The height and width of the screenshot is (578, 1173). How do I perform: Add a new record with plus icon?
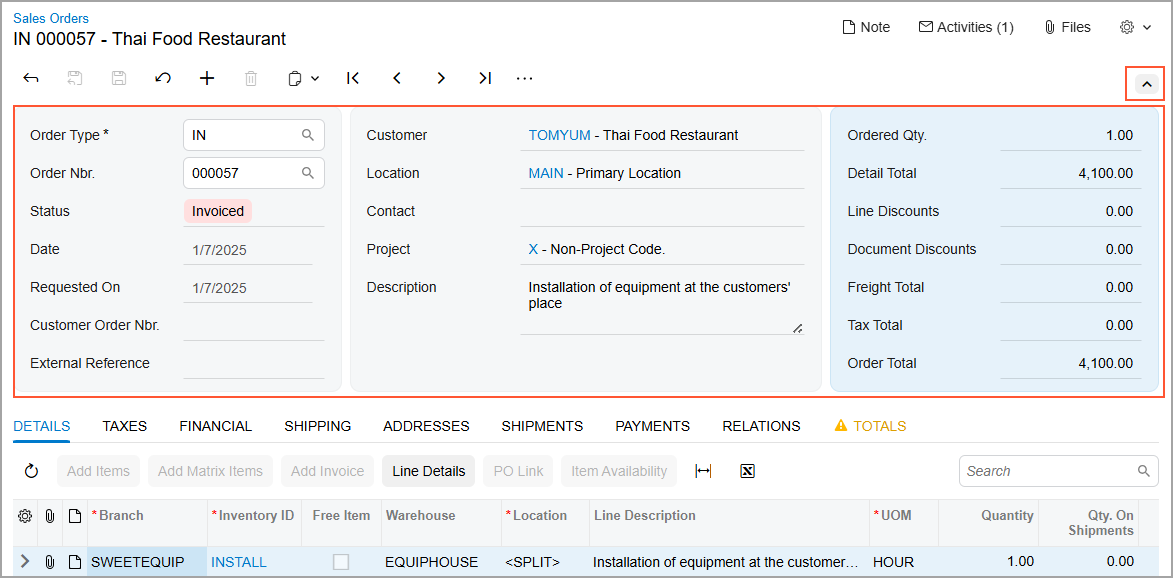click(207, 78)
